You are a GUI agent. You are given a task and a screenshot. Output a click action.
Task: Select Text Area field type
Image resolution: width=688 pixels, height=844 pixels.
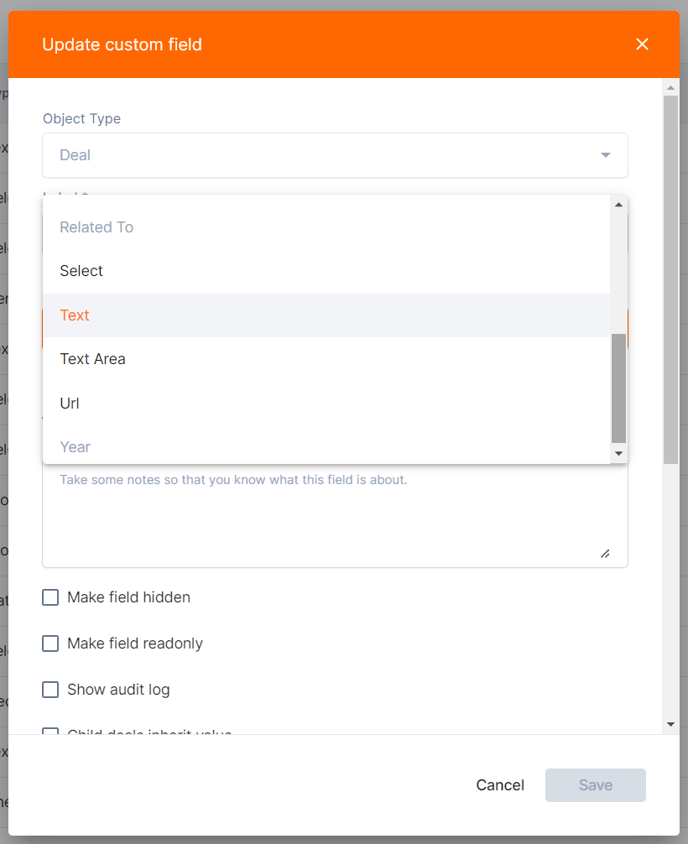click(x=326, y=359)
